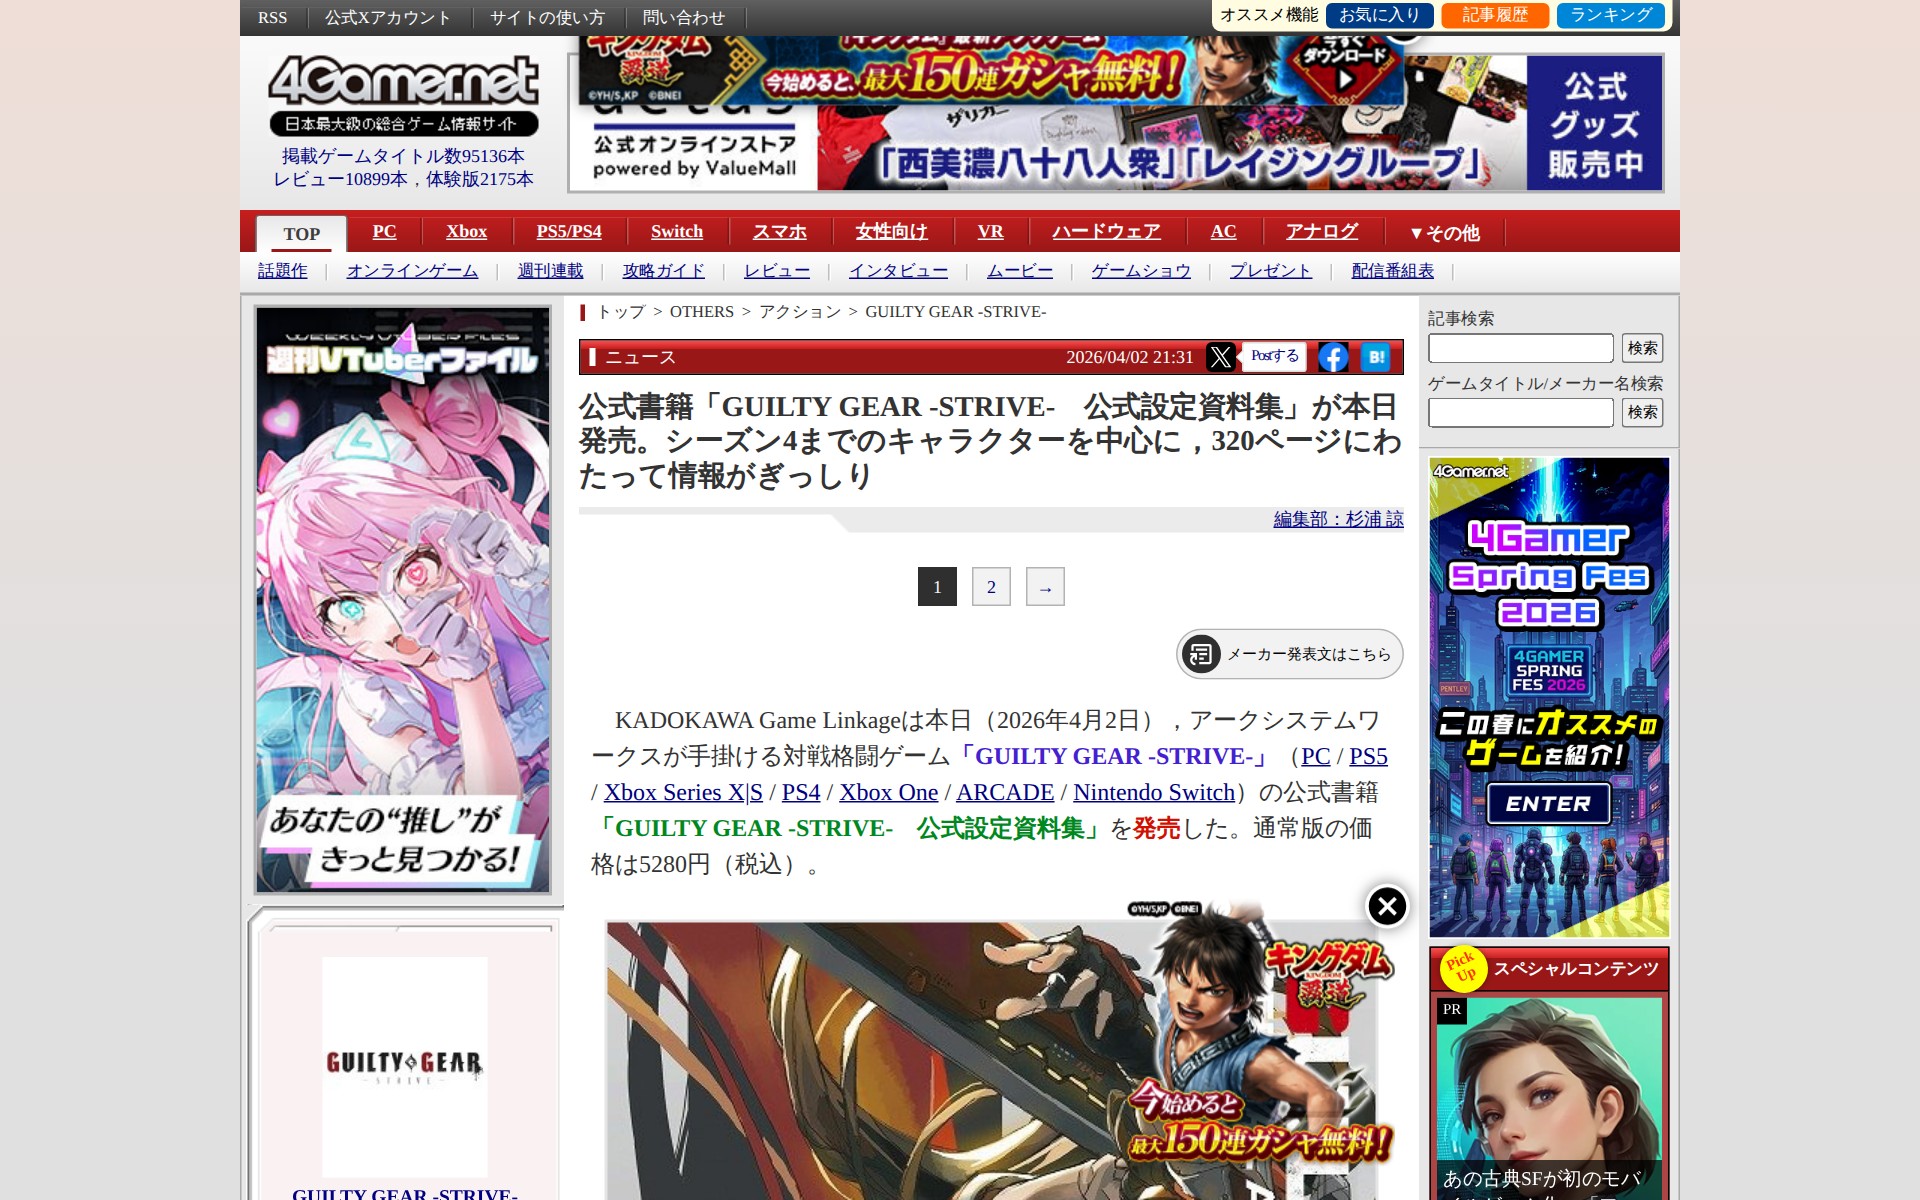The width and height of the screenshot is (1920, 1200).
Task: Open the PC navigation tab
Action: [x=384, y=232]
